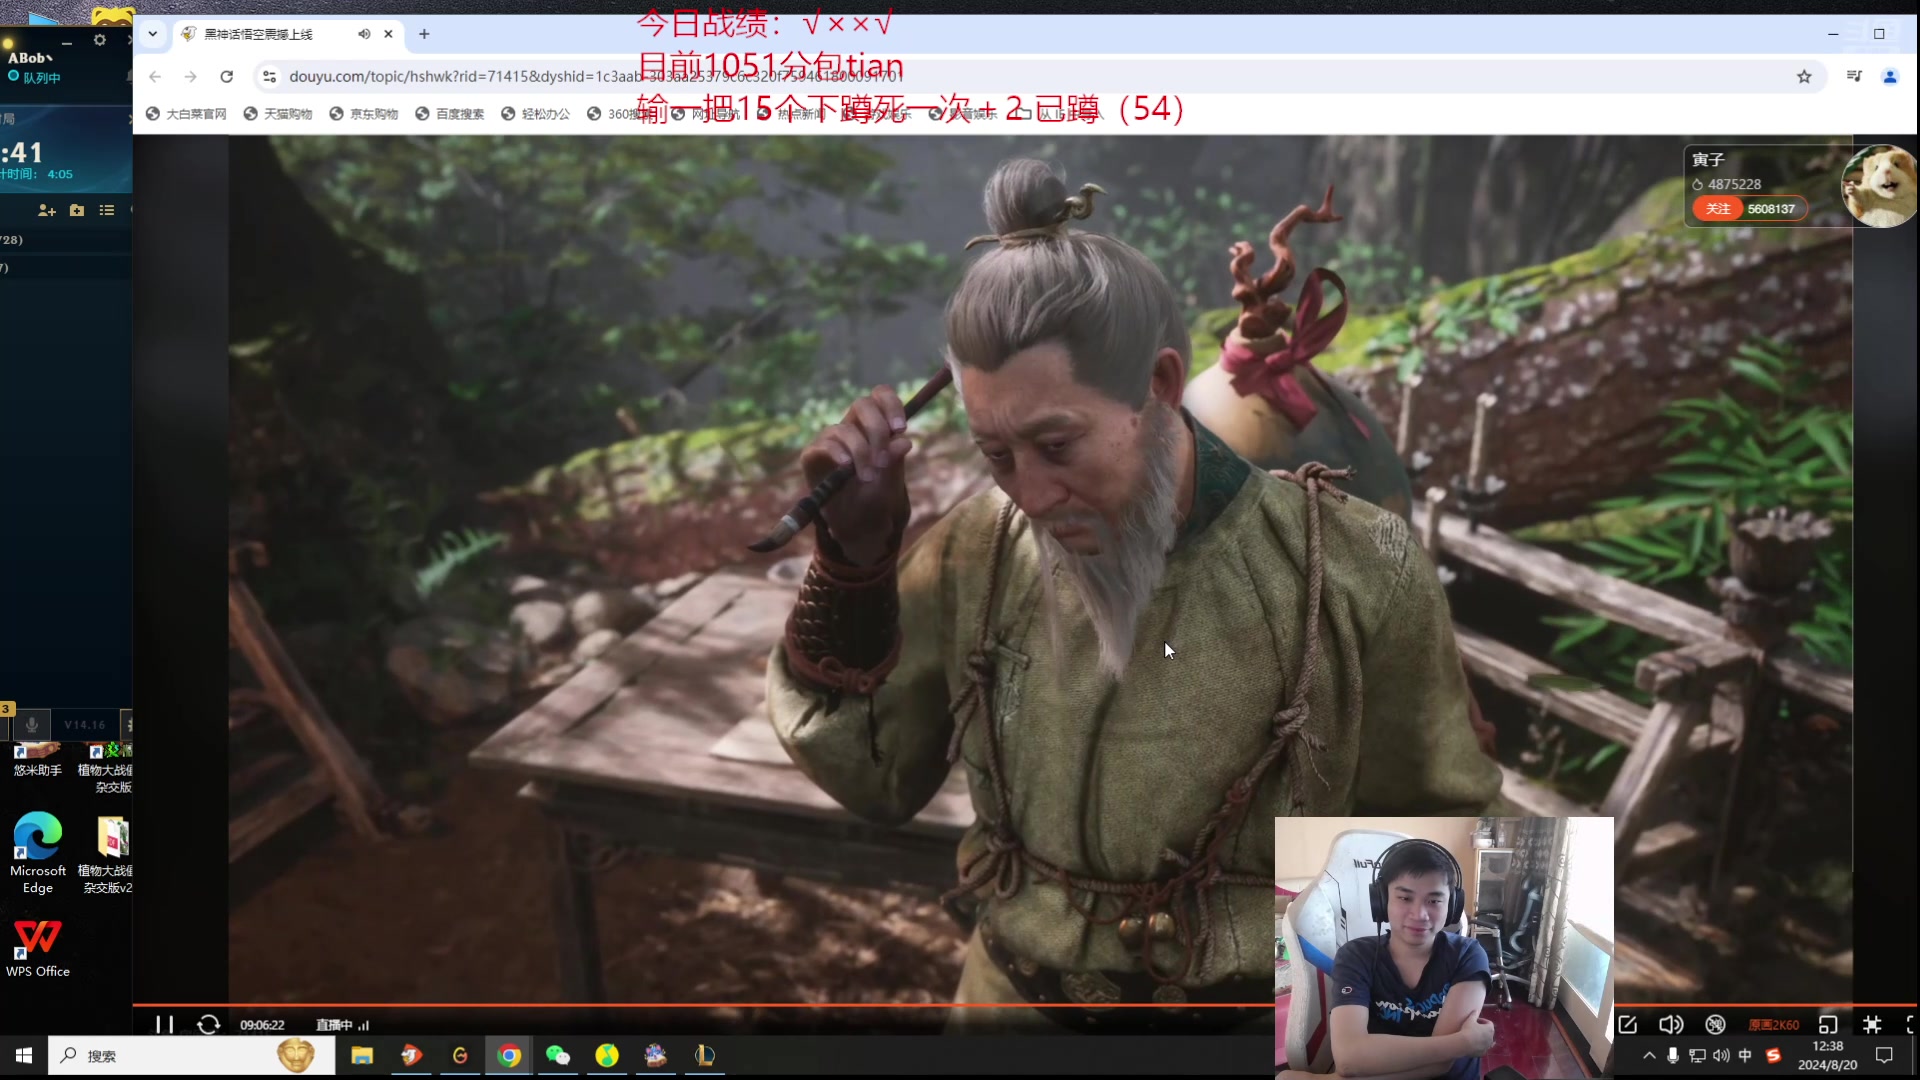Pause the live stream video
The width and height of the screenshot is (1920, 1080).
click(x=164, y=1025)
